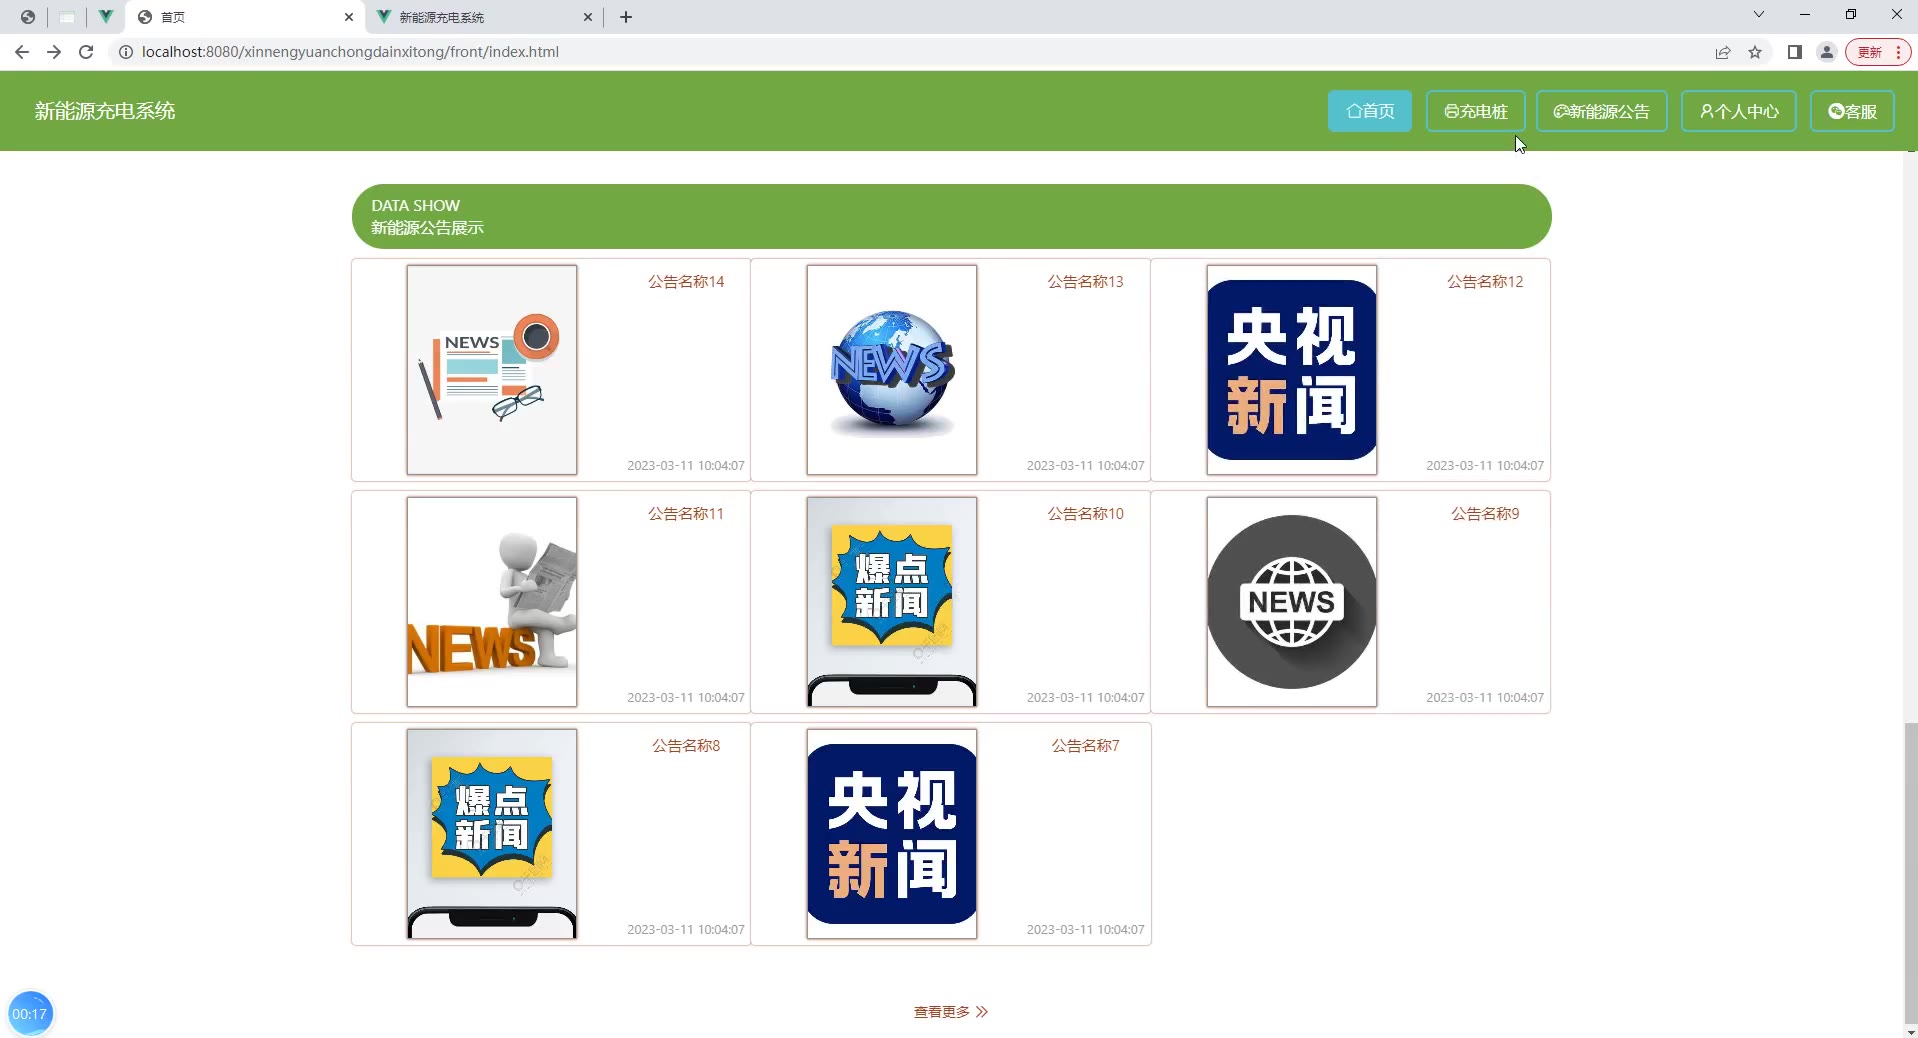Click the 00:17 recording timer badge
1918x1038 pixels.
30,1014
